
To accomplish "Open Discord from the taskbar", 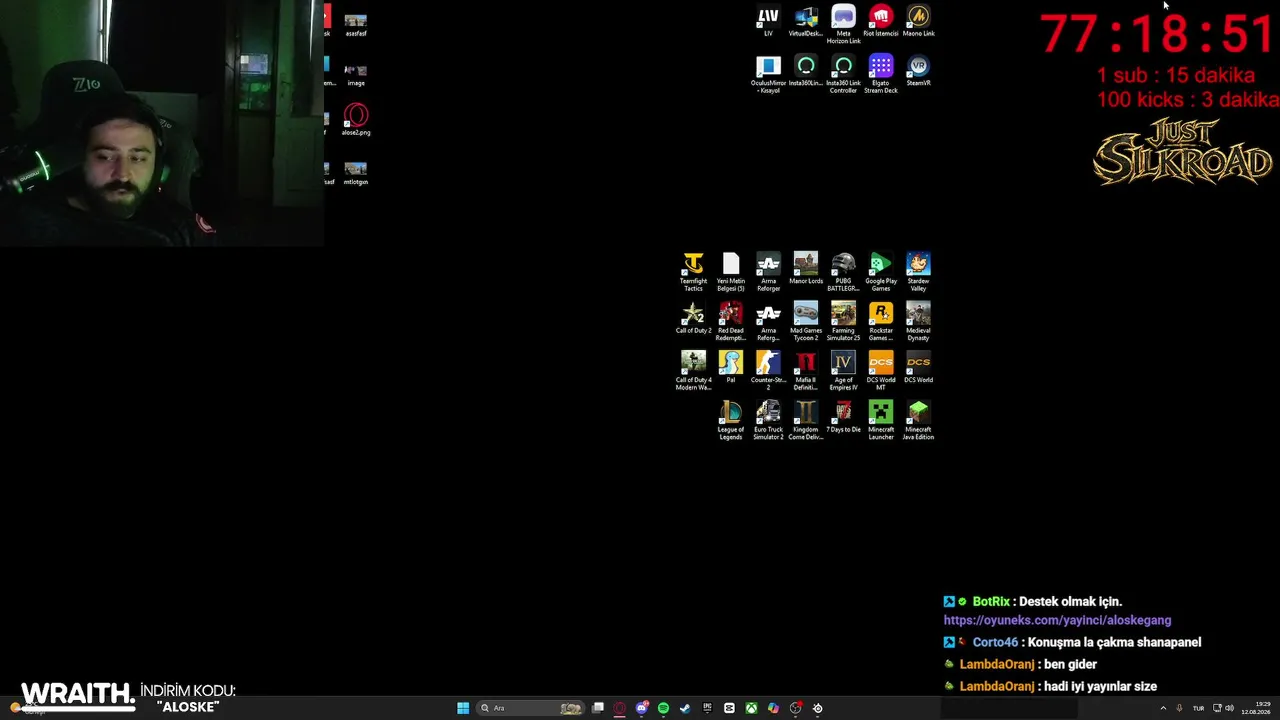I will (x=642, y=708).
